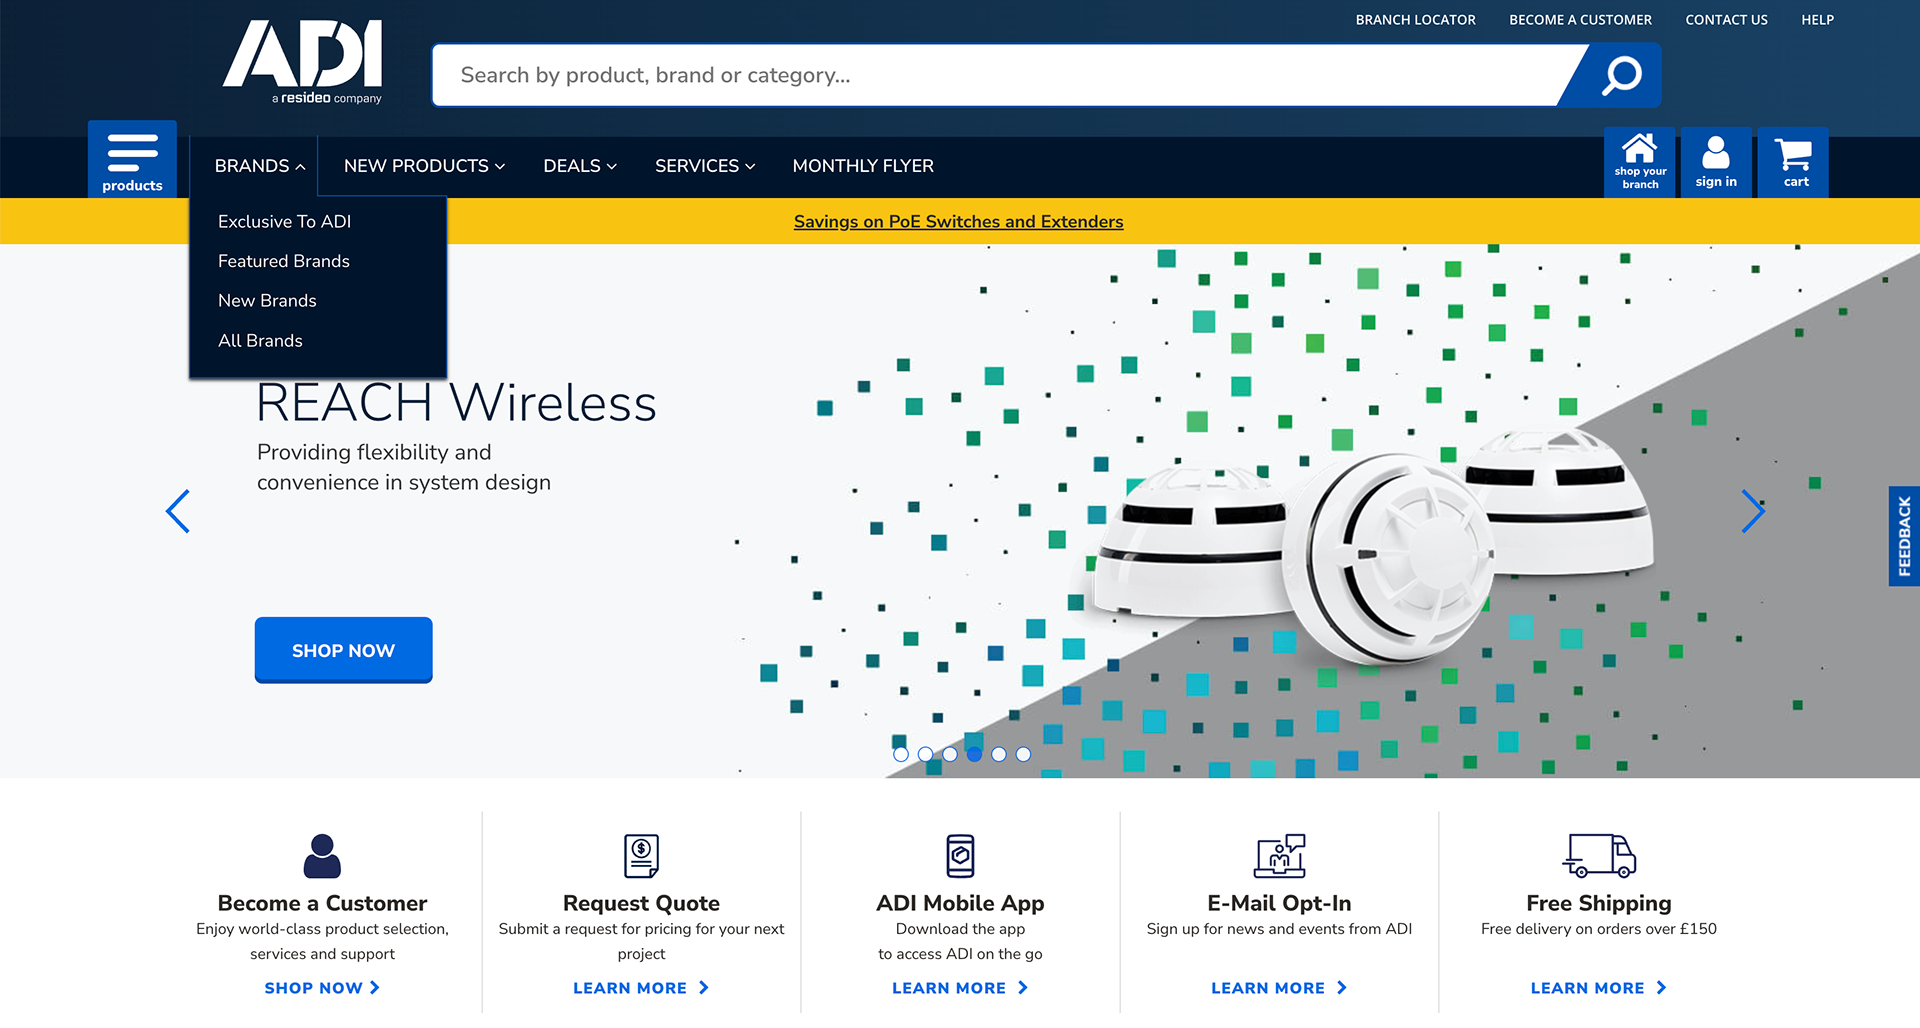The image size is (1920, 1028).
Task: Click the Free Shipping heading
Action: tap(1599, 903)
